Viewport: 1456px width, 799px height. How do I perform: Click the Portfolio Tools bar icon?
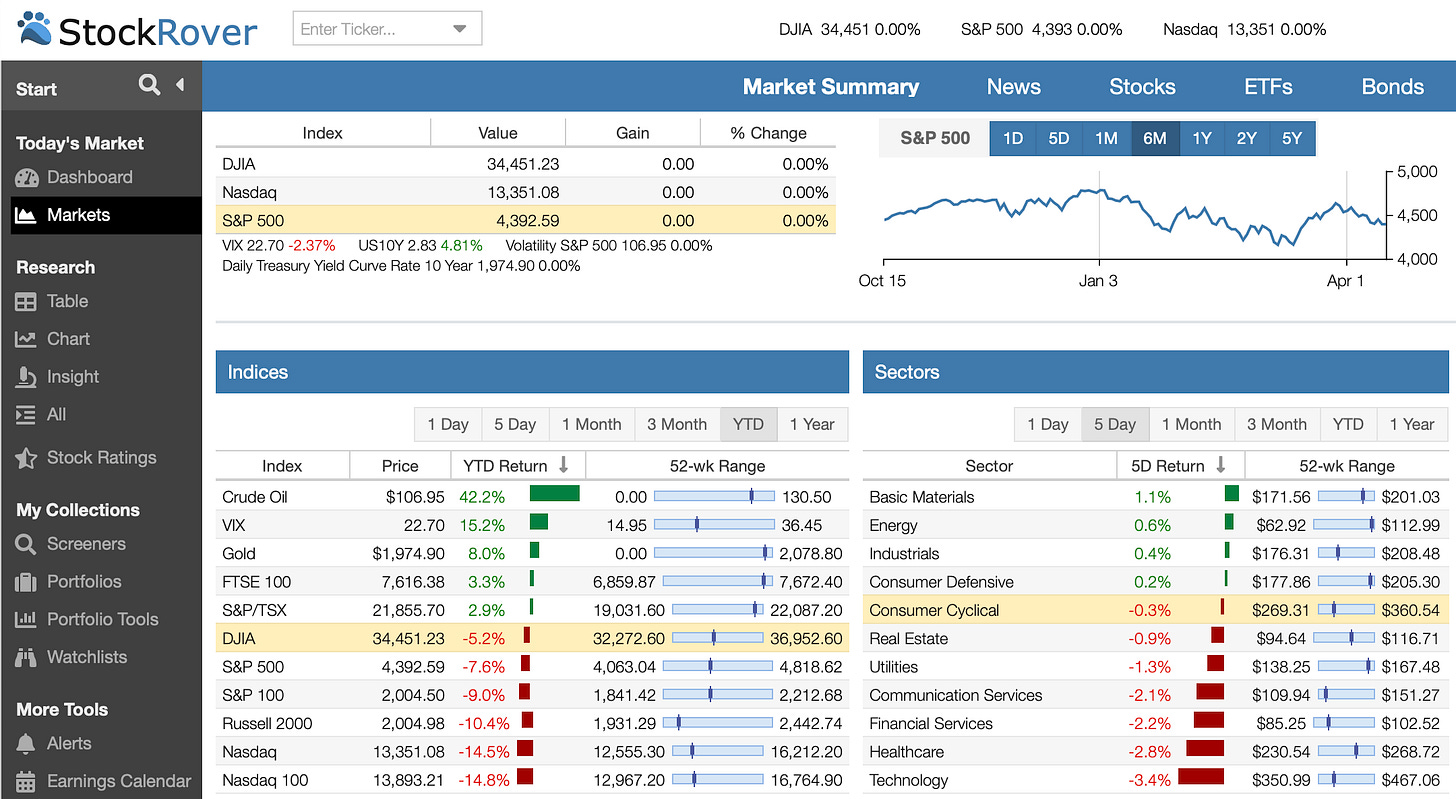pyautogui.click(x=26, y=620)
